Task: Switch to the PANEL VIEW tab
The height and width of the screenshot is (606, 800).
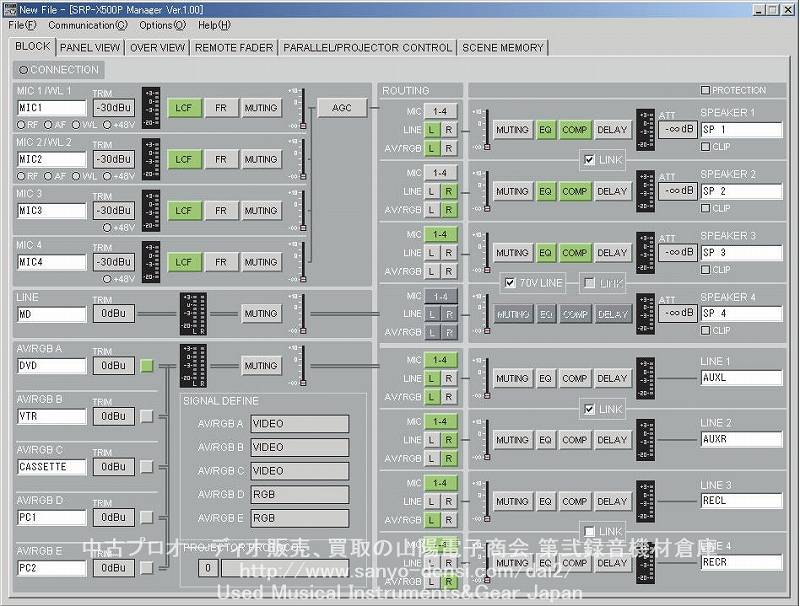Action: click(x=90, y=47)
